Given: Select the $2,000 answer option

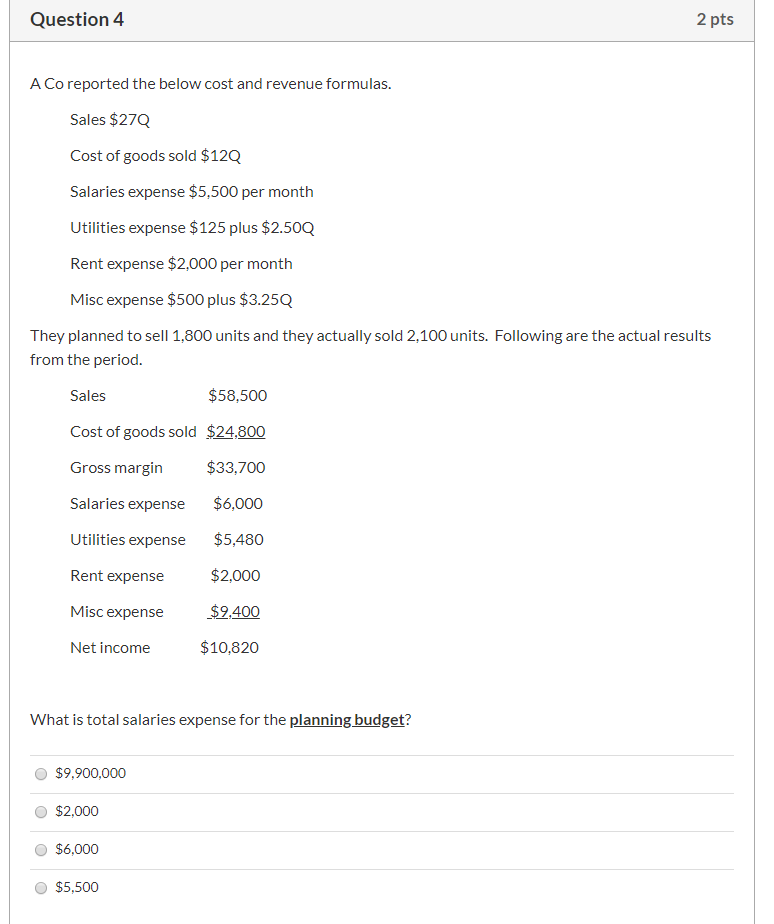Looking at the screenshot, I should pyautogui.click(x=41, y=811).
